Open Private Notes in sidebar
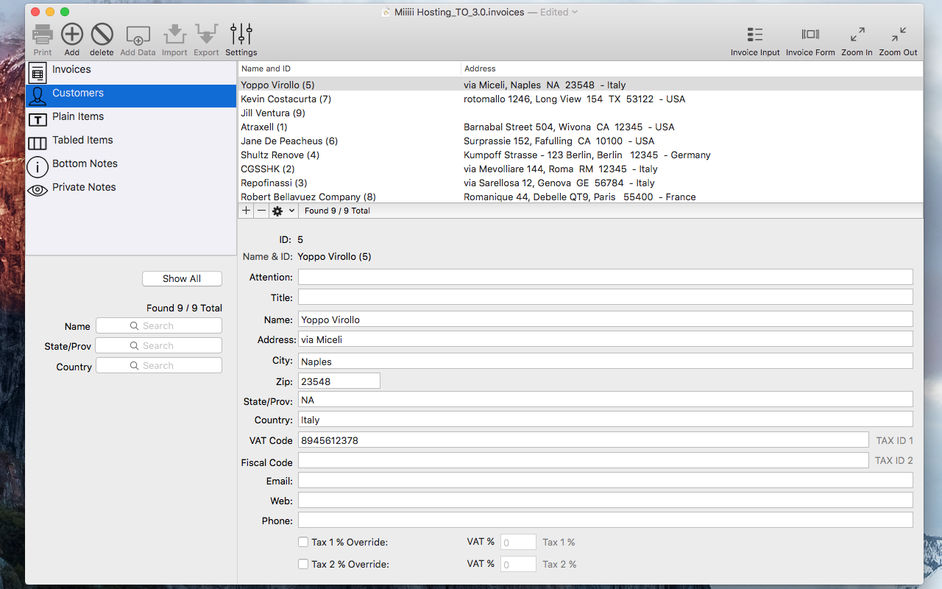The height and width of the screenshot is (589, 942). [x=131, y=189]
